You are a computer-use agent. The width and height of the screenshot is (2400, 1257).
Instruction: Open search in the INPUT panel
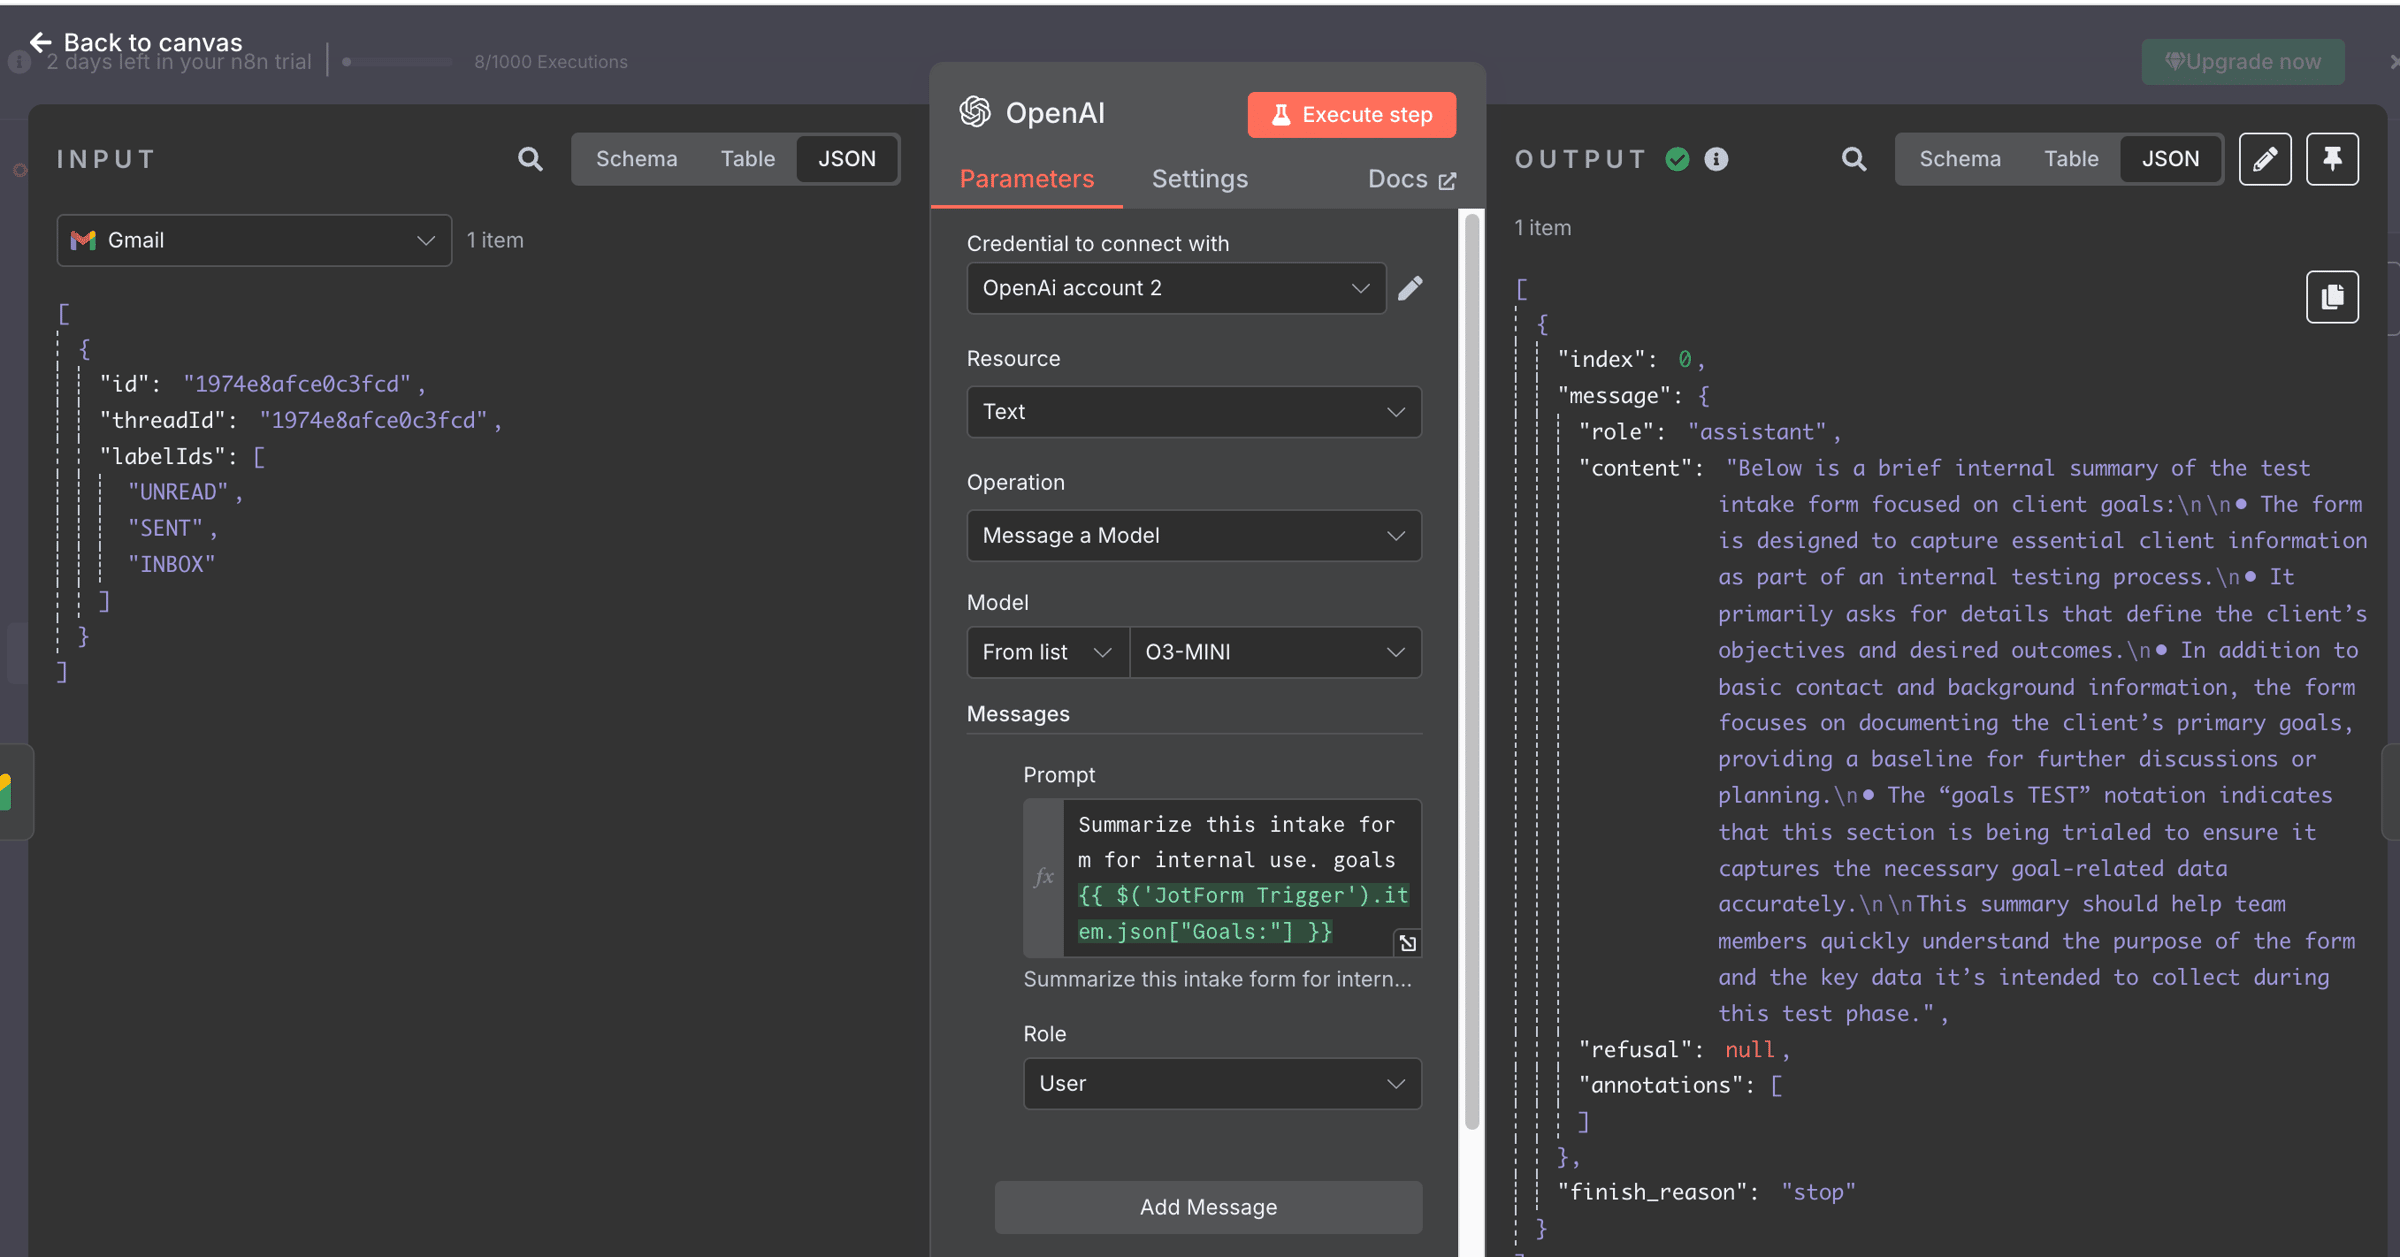530,159
